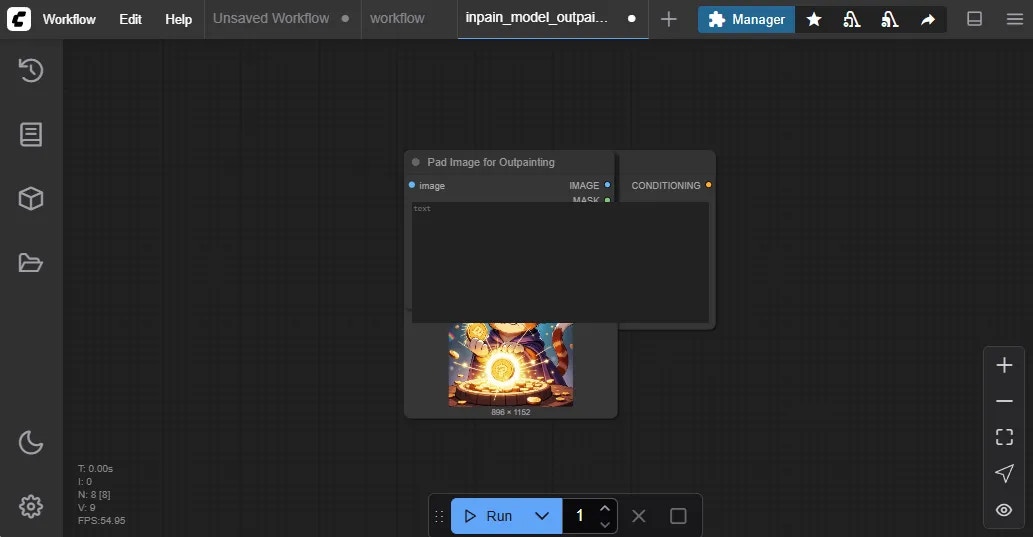
Task: Open the node library sidebar
Action: coord(31,134)
